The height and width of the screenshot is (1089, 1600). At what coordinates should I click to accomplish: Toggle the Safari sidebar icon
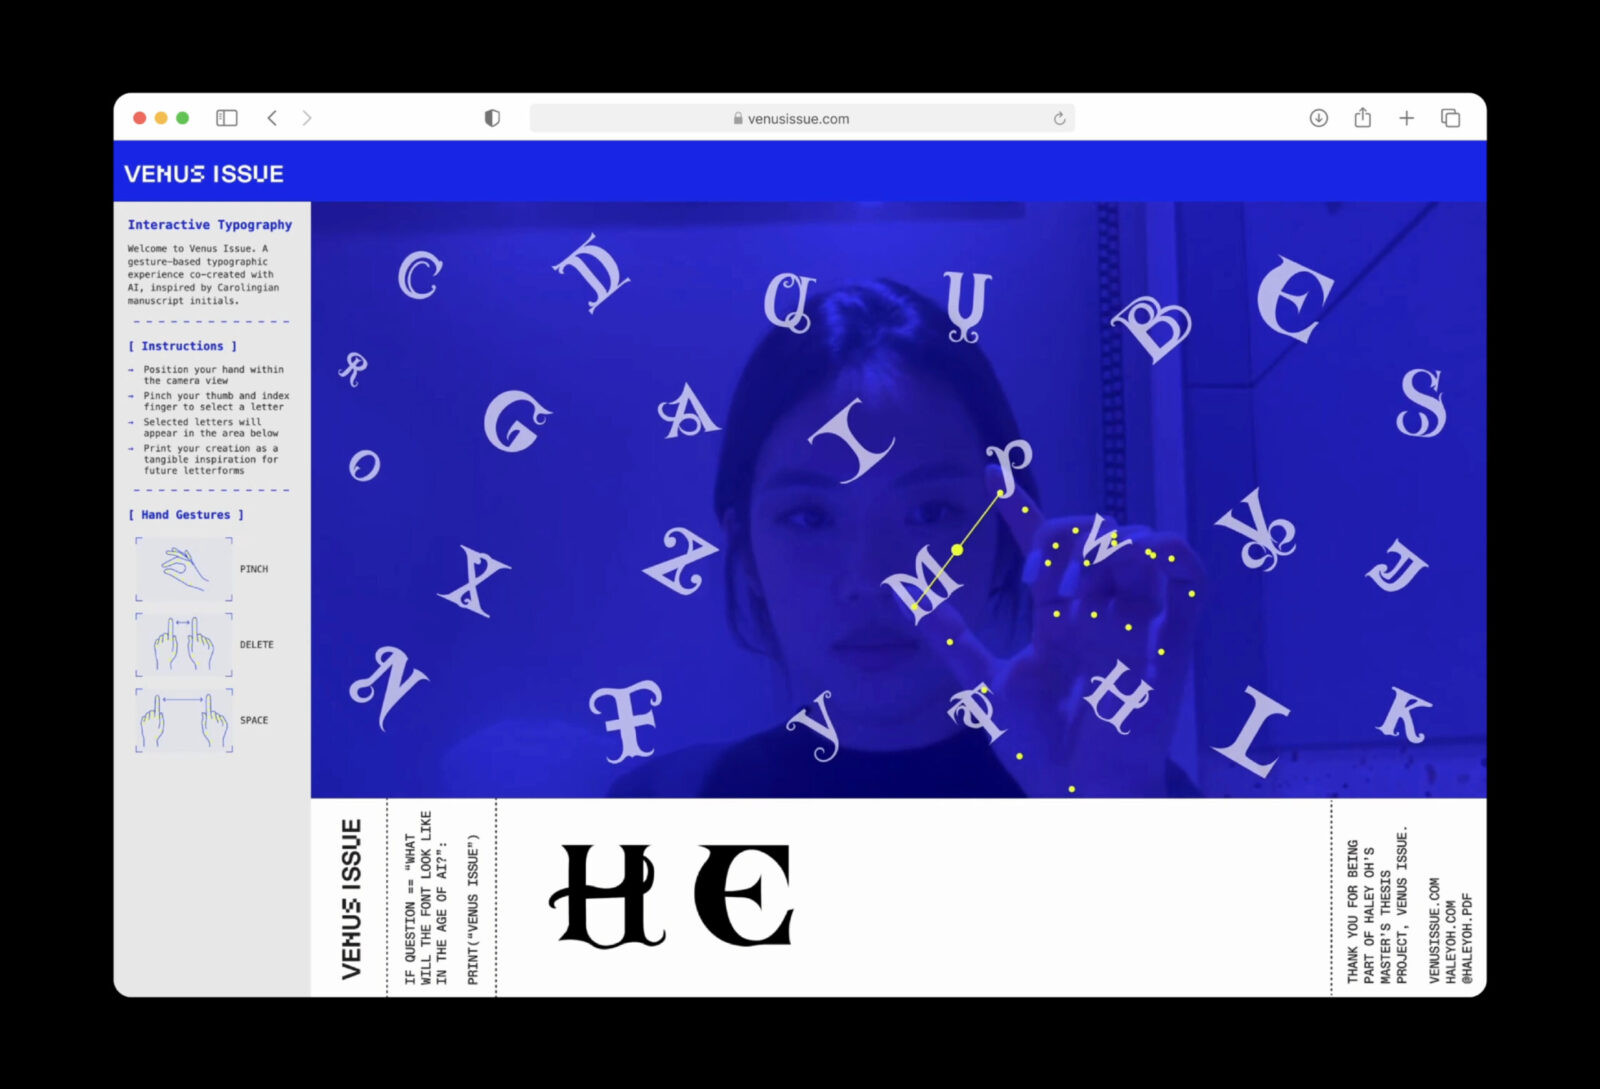coord(227,118)
